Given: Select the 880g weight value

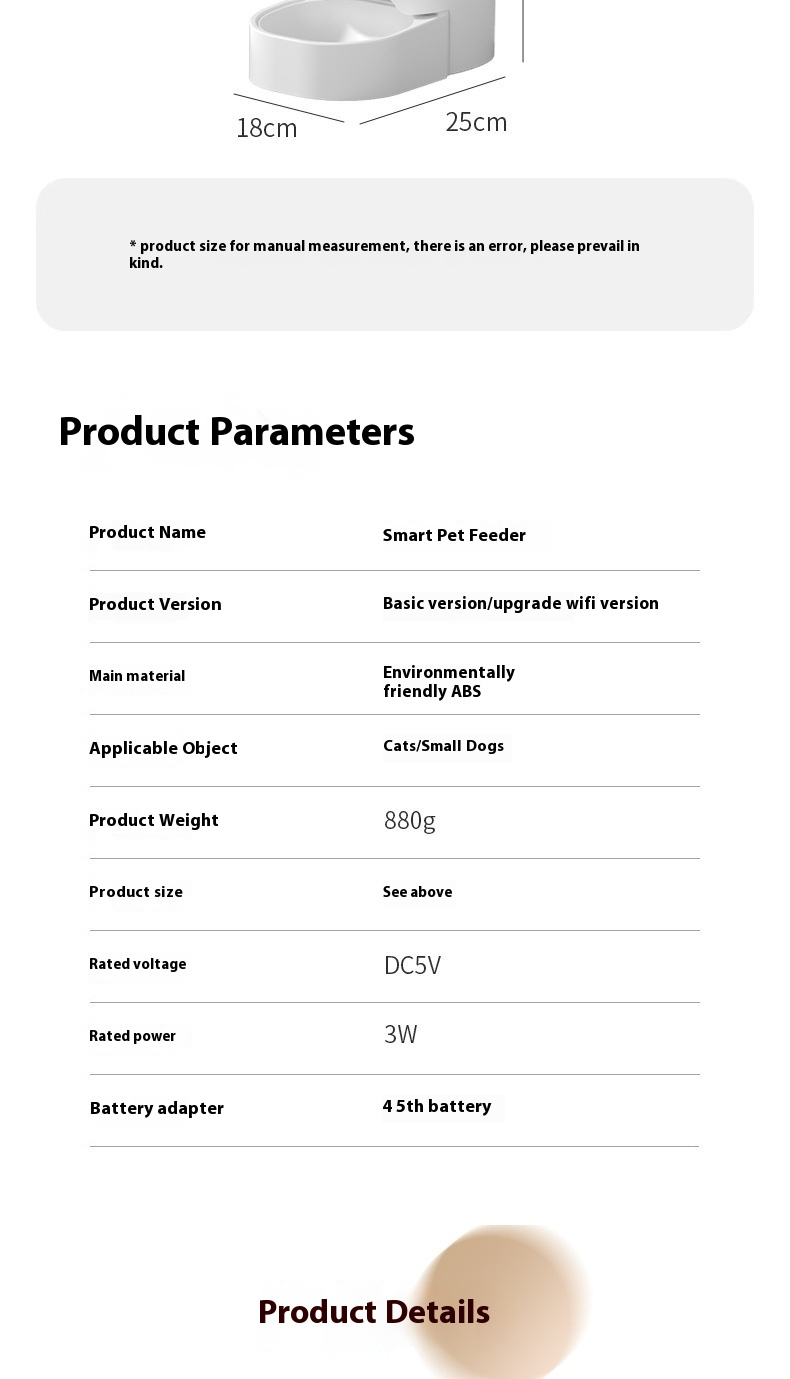Looking at the screenshot, I should 410,821.
